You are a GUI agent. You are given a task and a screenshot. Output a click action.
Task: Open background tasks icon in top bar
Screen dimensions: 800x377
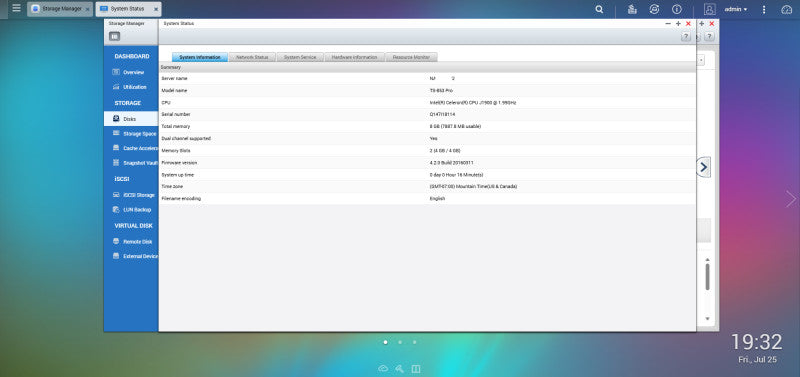tap(632, 9)
